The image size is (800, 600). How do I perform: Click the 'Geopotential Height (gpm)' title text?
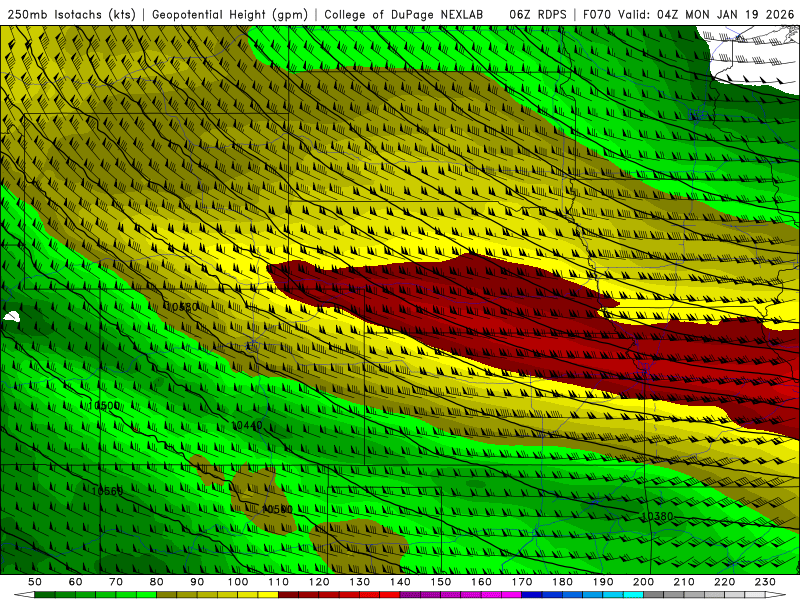(x=230, y=14)
